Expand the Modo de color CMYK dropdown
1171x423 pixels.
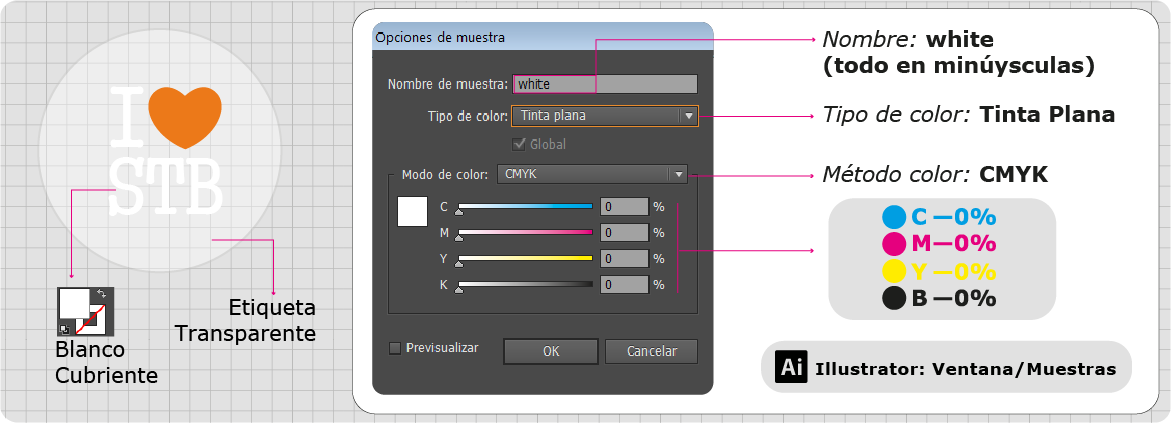click(x=592, y=174)
